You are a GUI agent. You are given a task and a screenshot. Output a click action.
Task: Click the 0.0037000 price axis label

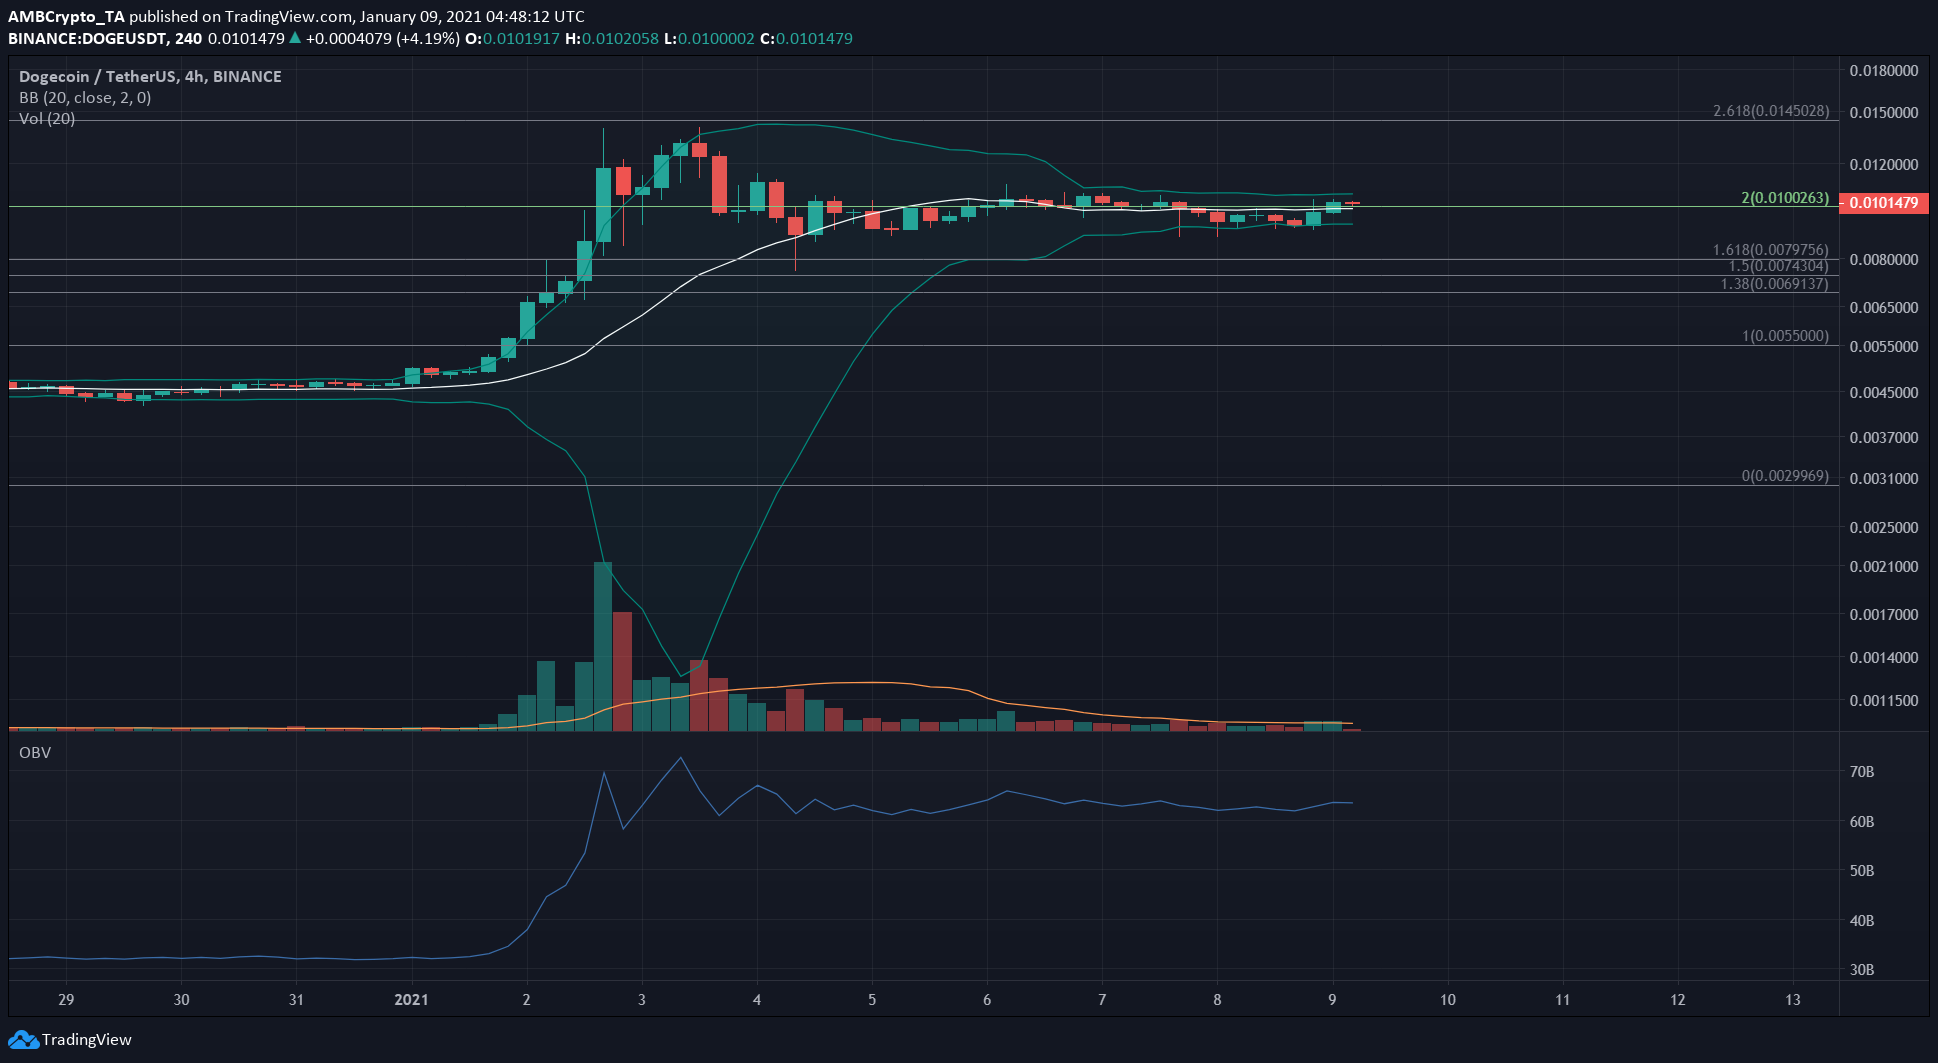point(1884,438)
